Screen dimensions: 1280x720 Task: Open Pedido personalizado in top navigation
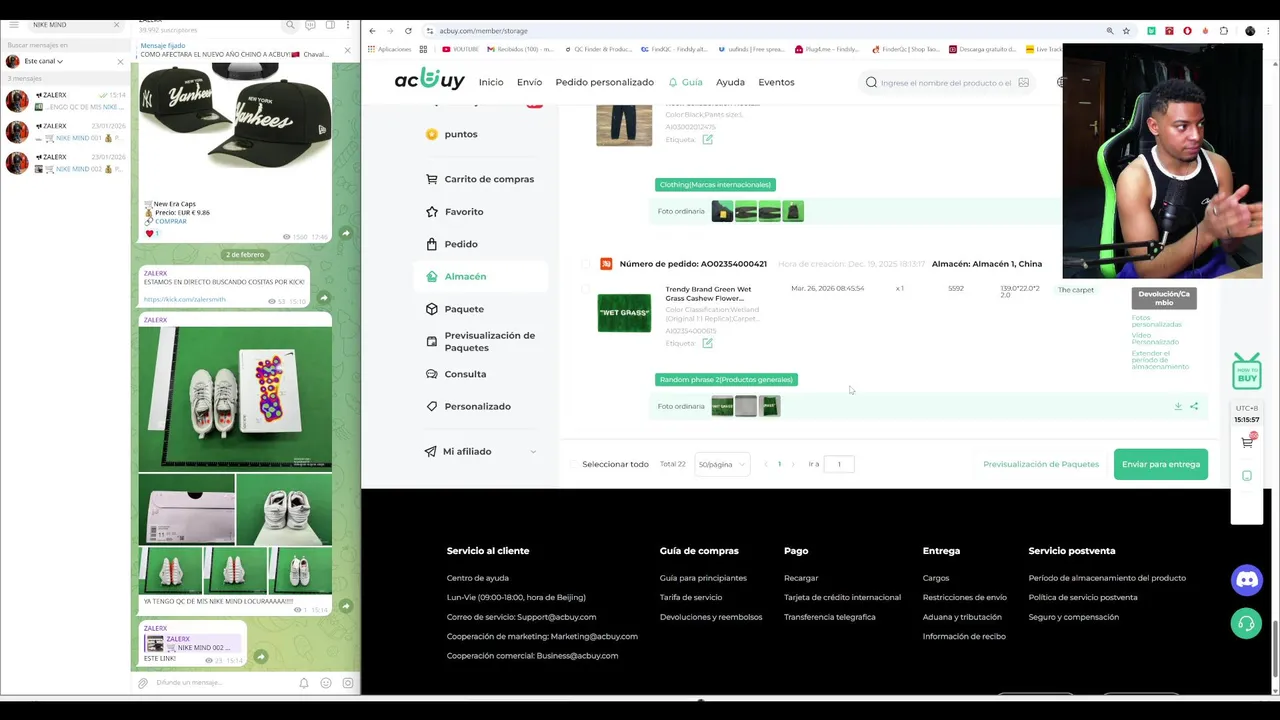(x=604, y=82)
